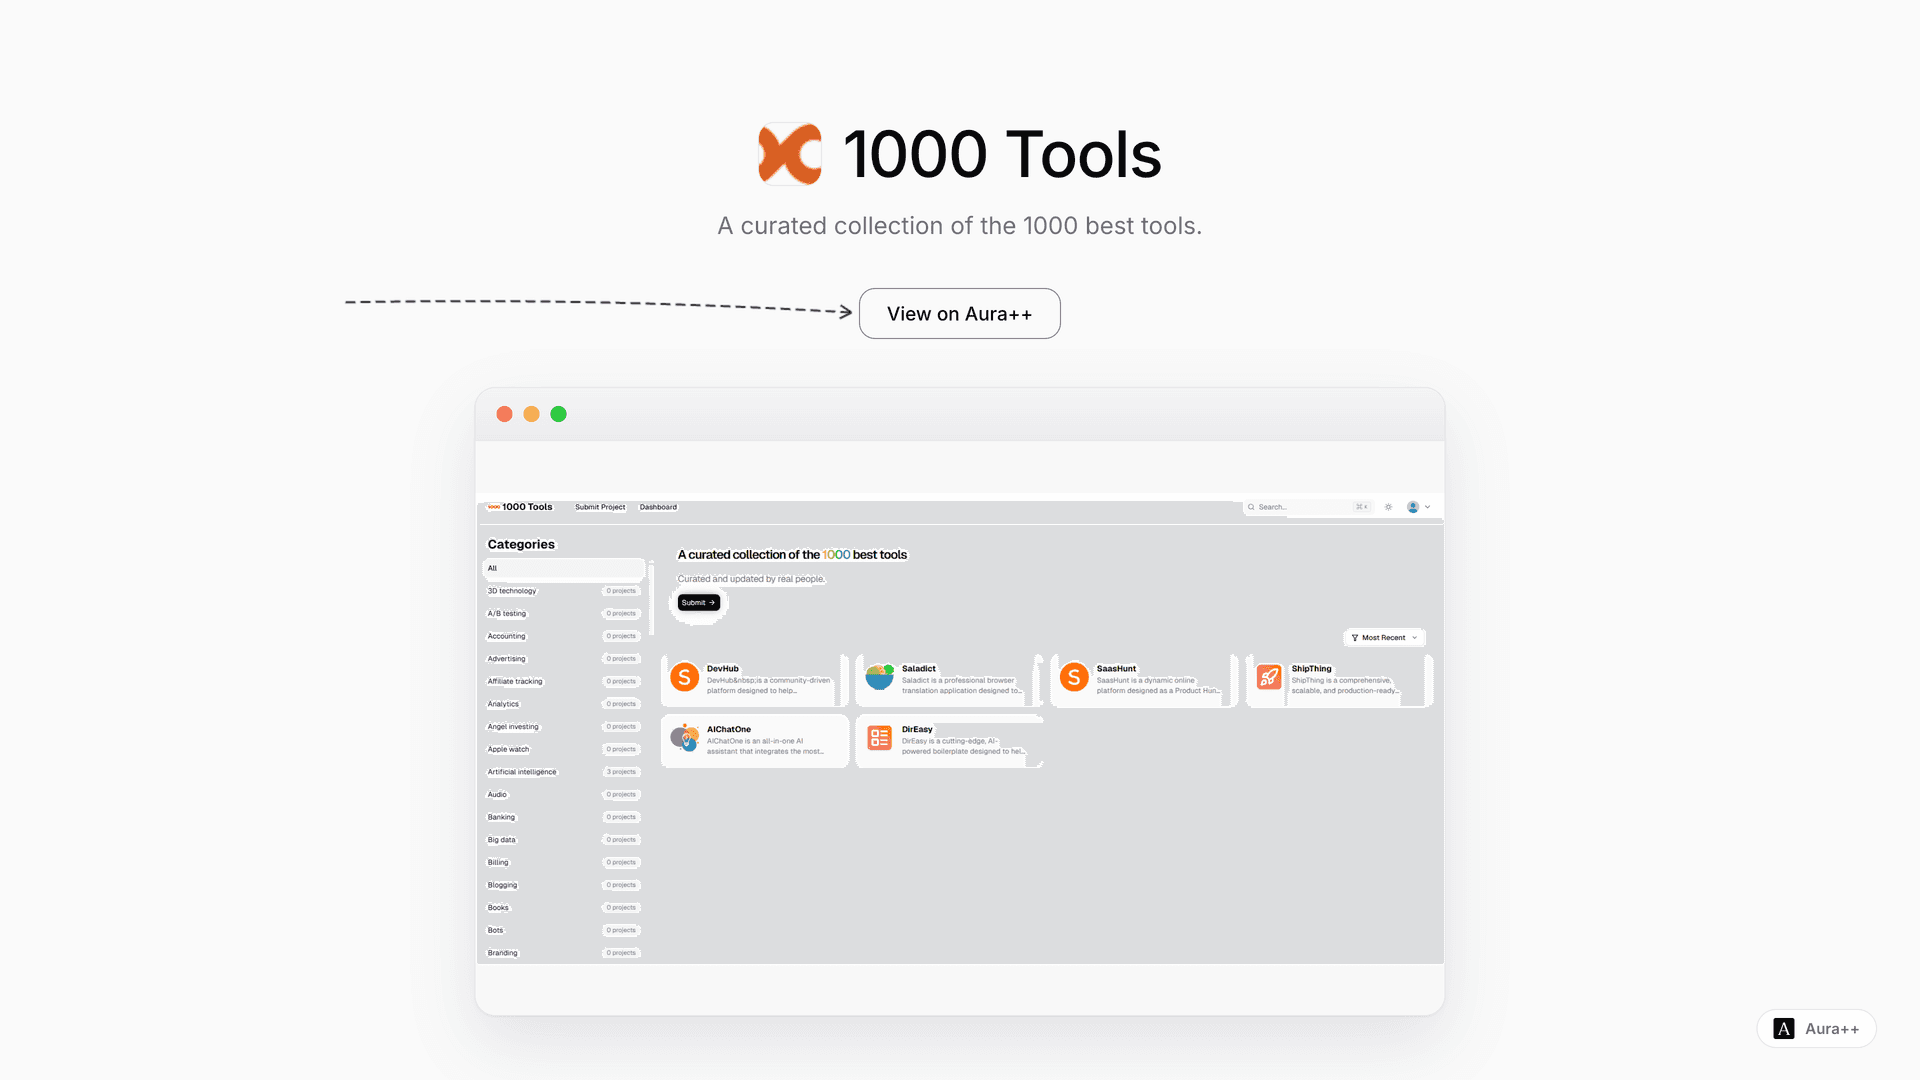Select the Big data category
This screenshot has width=1920, height=1080.
pos(502,840)
